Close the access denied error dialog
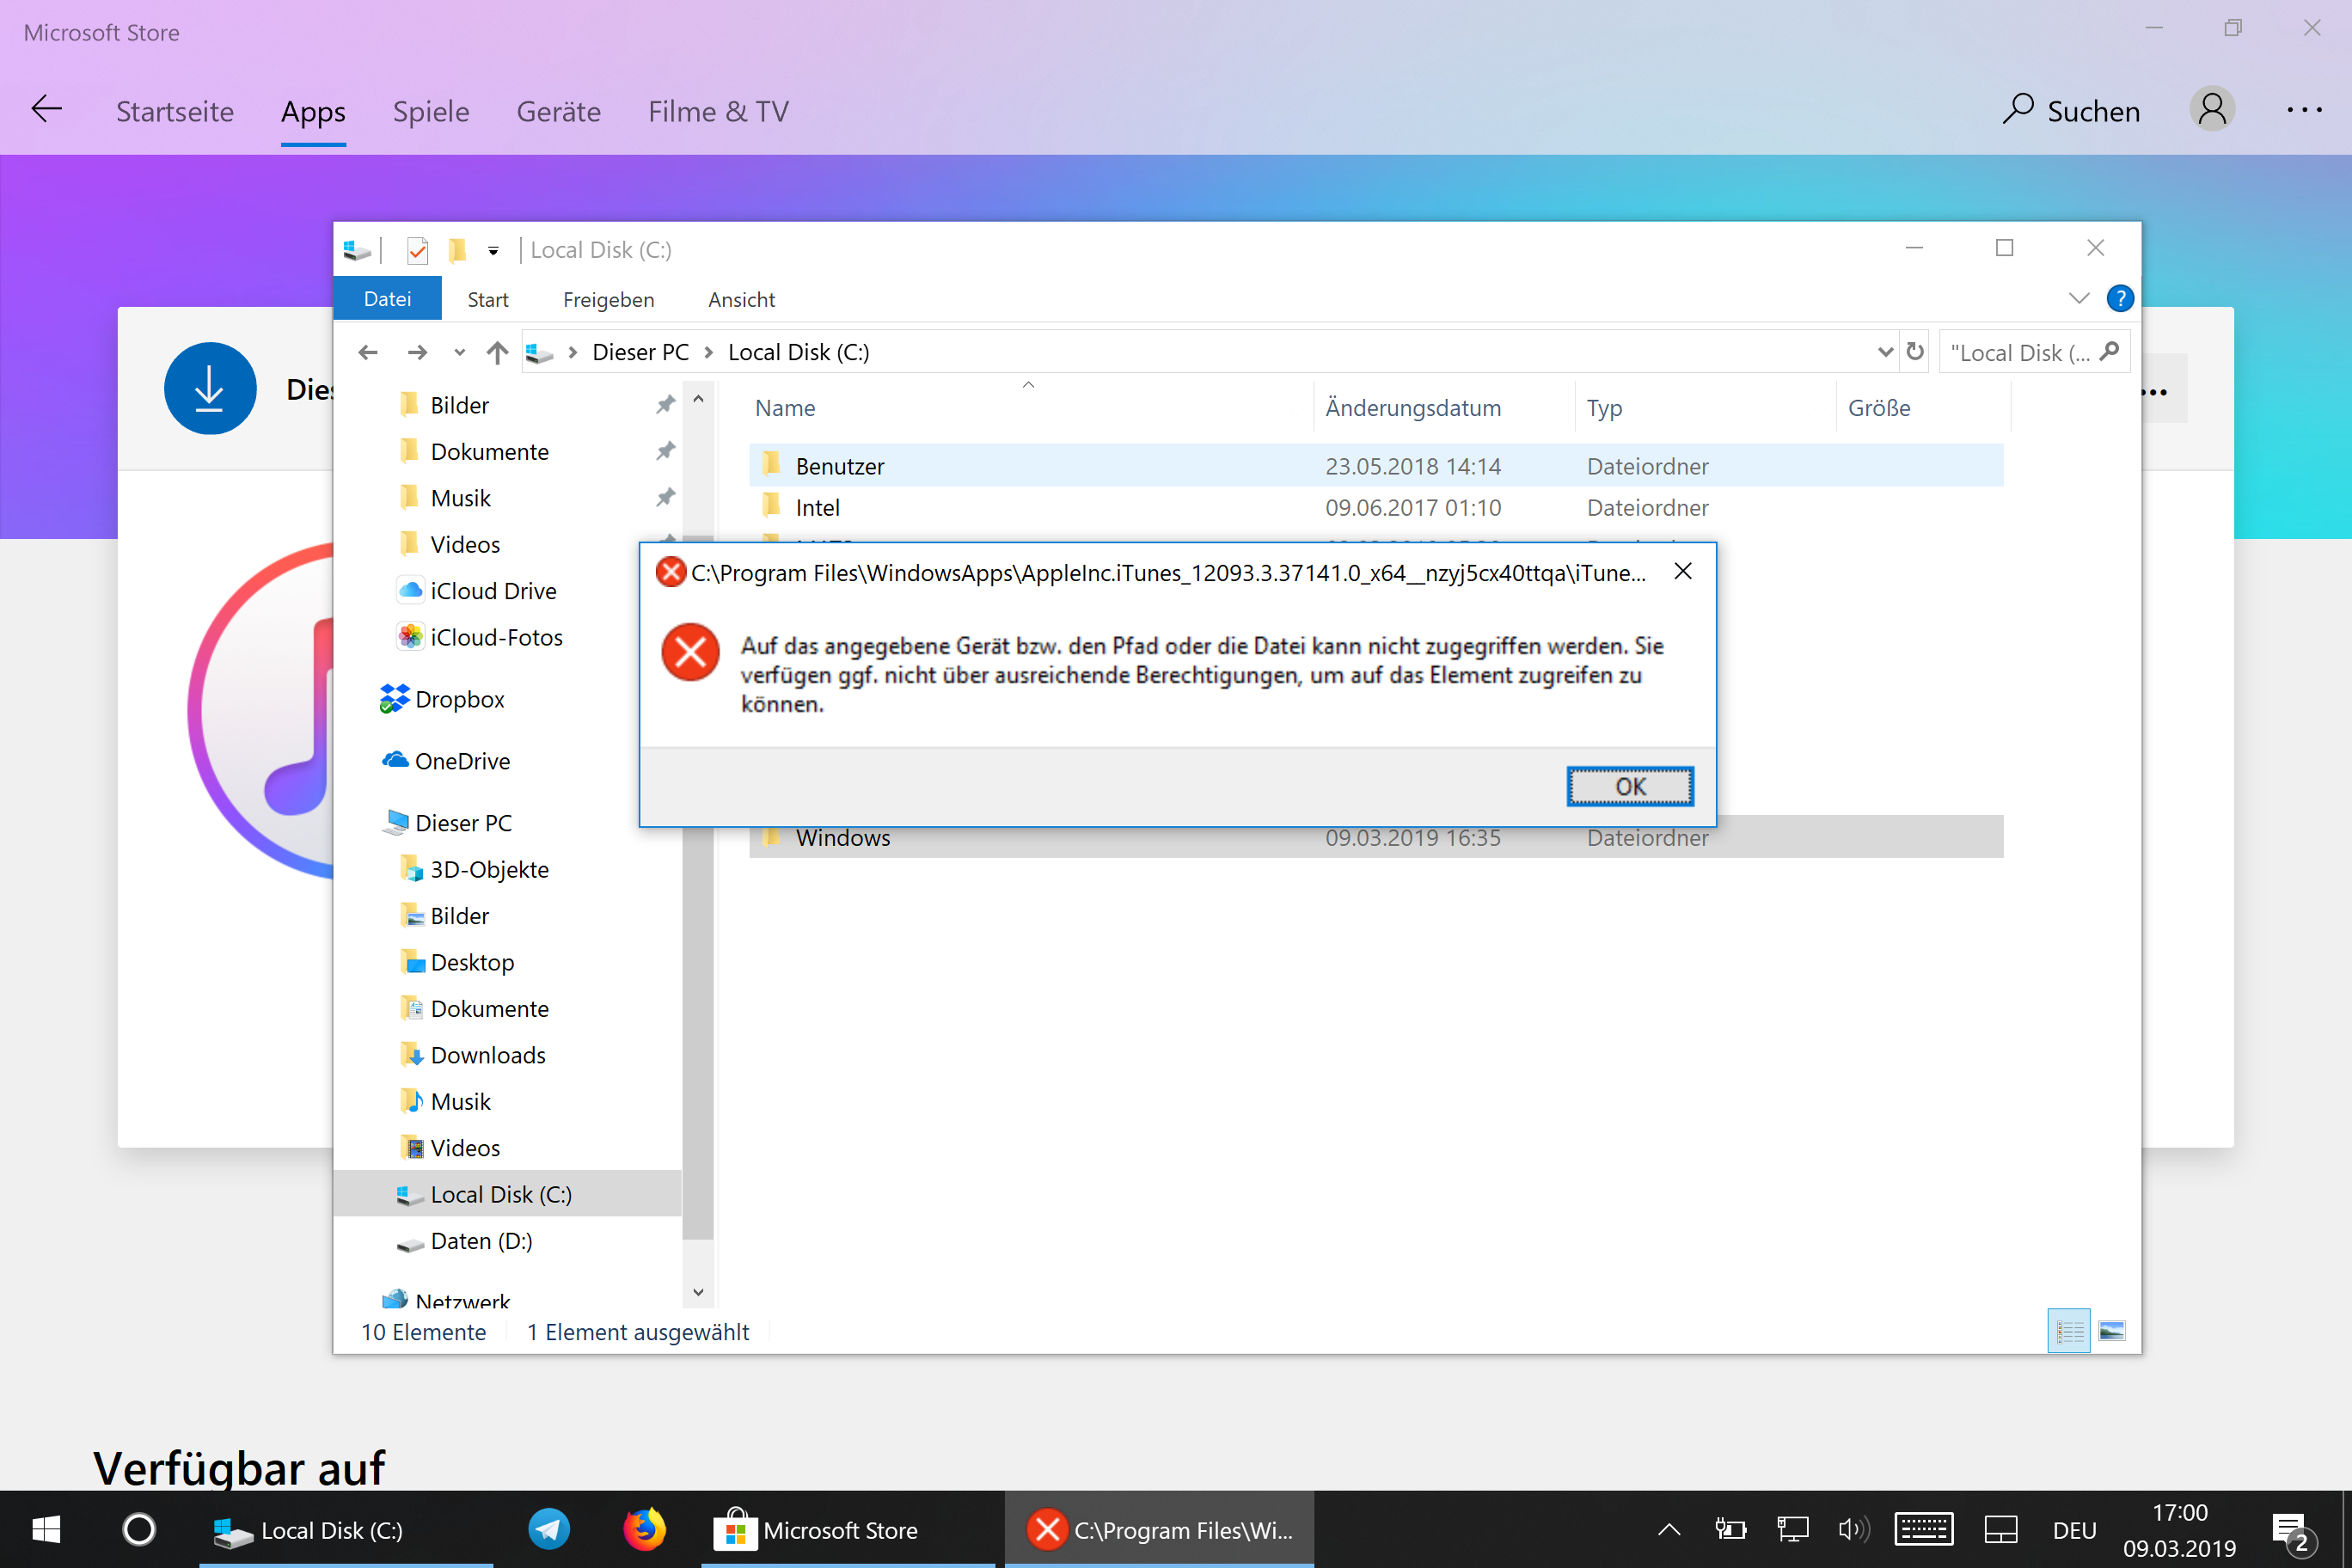 [x=1683, y=571]
